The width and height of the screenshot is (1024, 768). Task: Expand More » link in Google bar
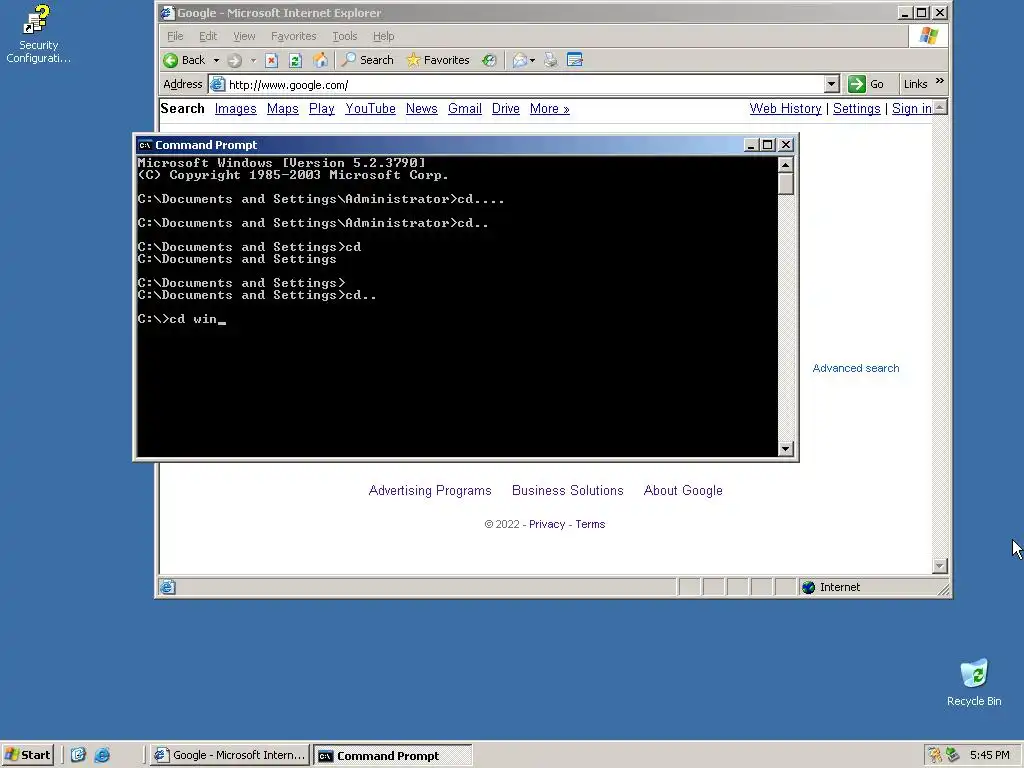point(549,108)
